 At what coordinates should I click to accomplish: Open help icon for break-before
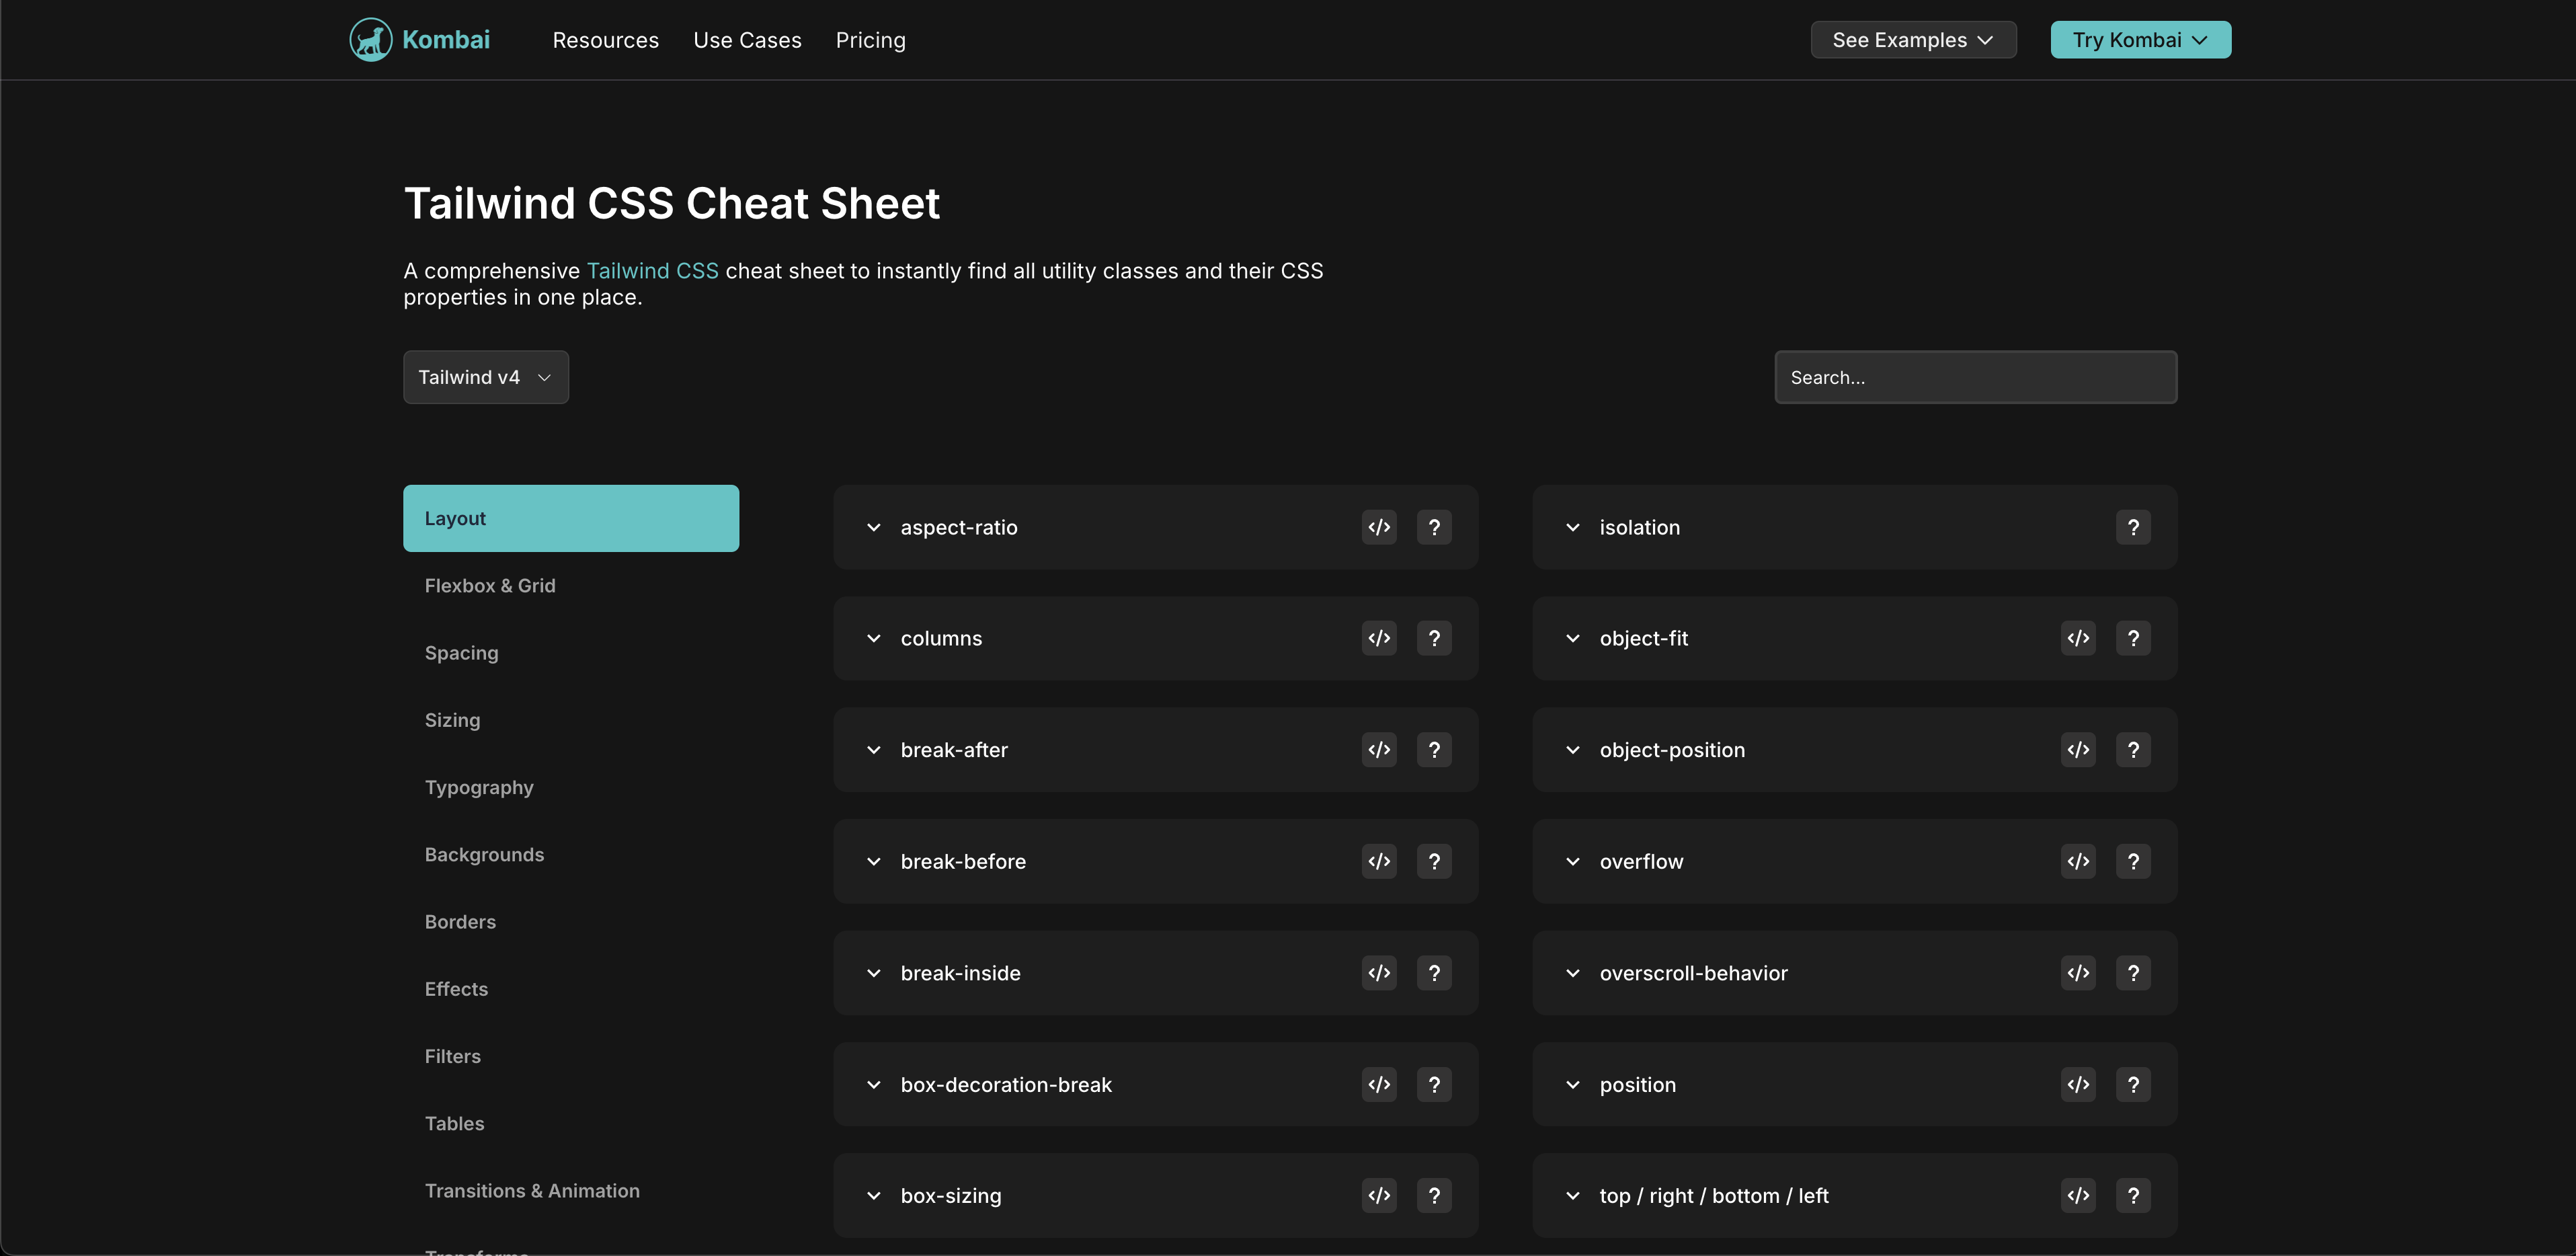[x=1434, y=861]
